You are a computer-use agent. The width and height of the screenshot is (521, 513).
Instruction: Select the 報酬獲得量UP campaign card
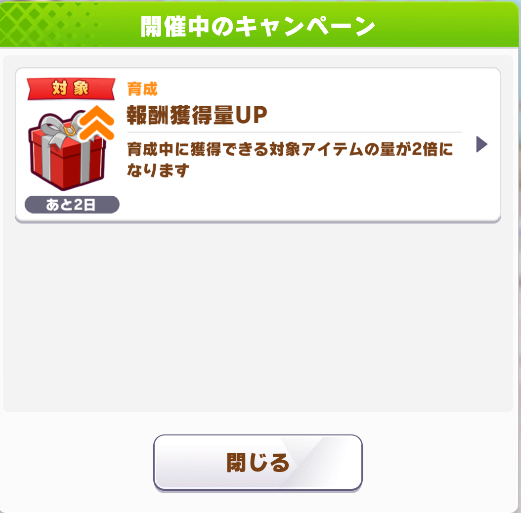click(258, 145)
